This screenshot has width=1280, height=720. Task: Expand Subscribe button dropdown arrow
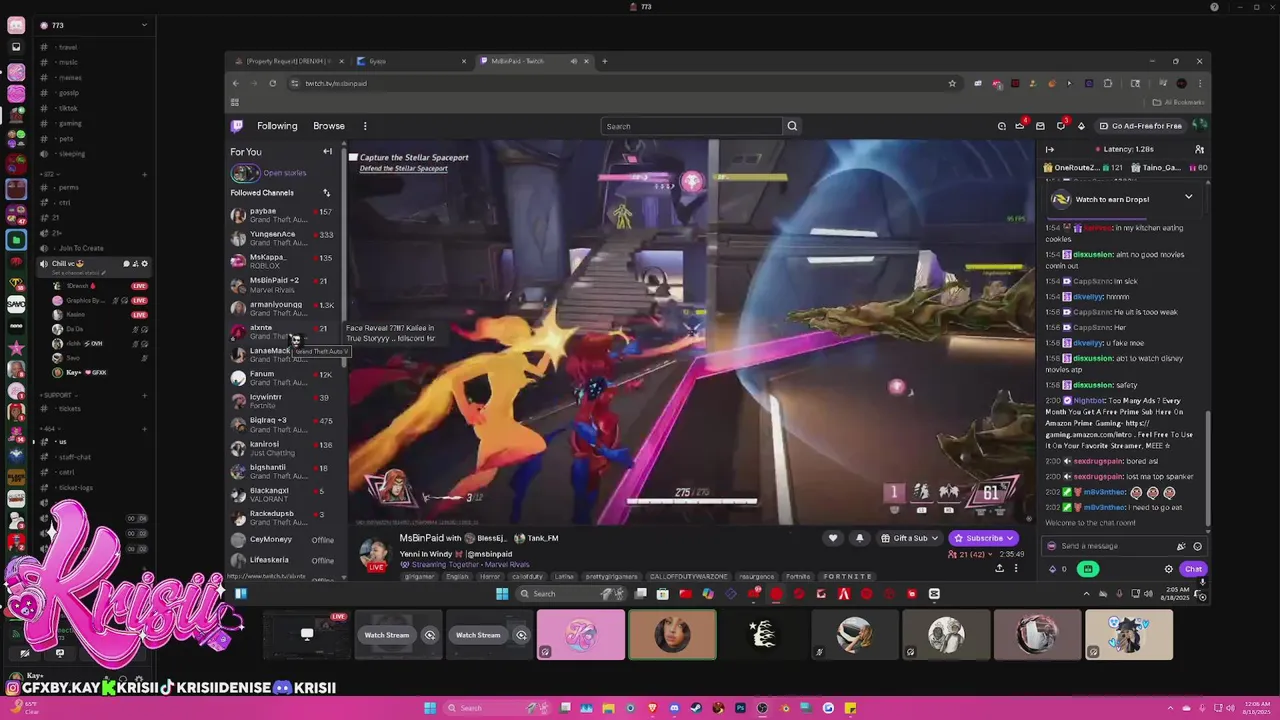click(x=1010, y=538)
